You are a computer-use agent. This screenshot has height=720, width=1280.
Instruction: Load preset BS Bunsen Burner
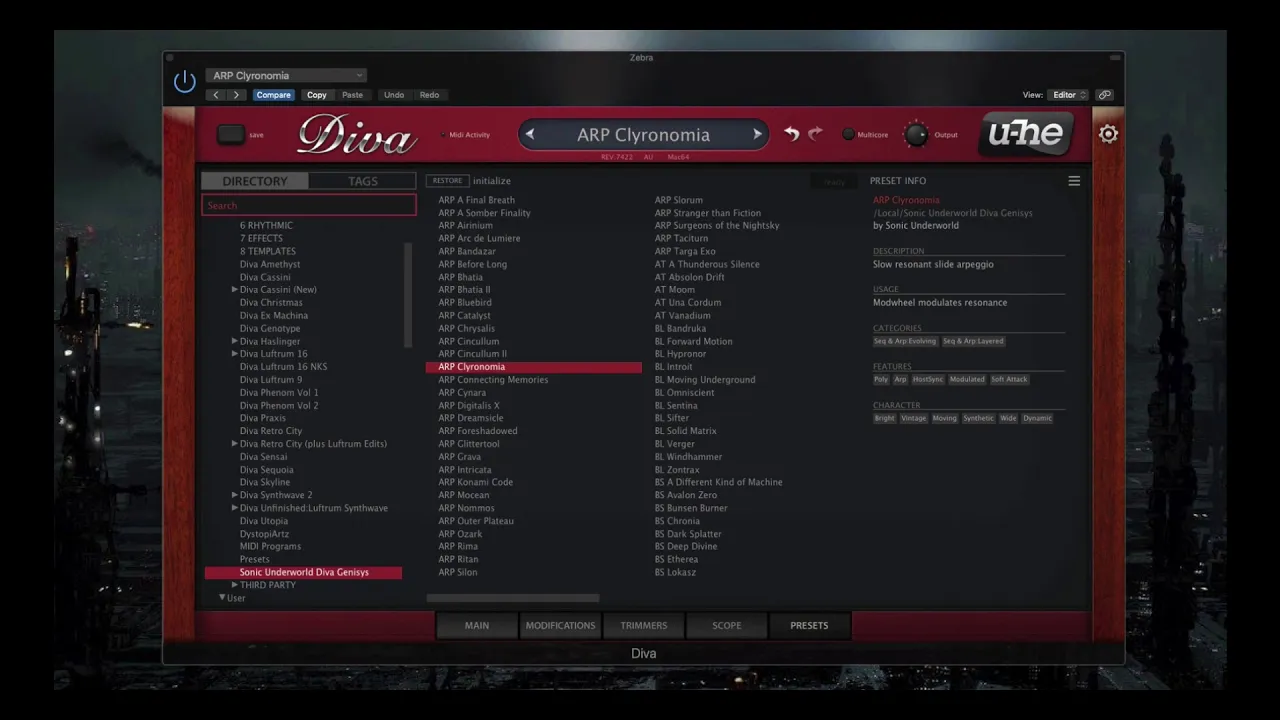click(x=691, y=508)
